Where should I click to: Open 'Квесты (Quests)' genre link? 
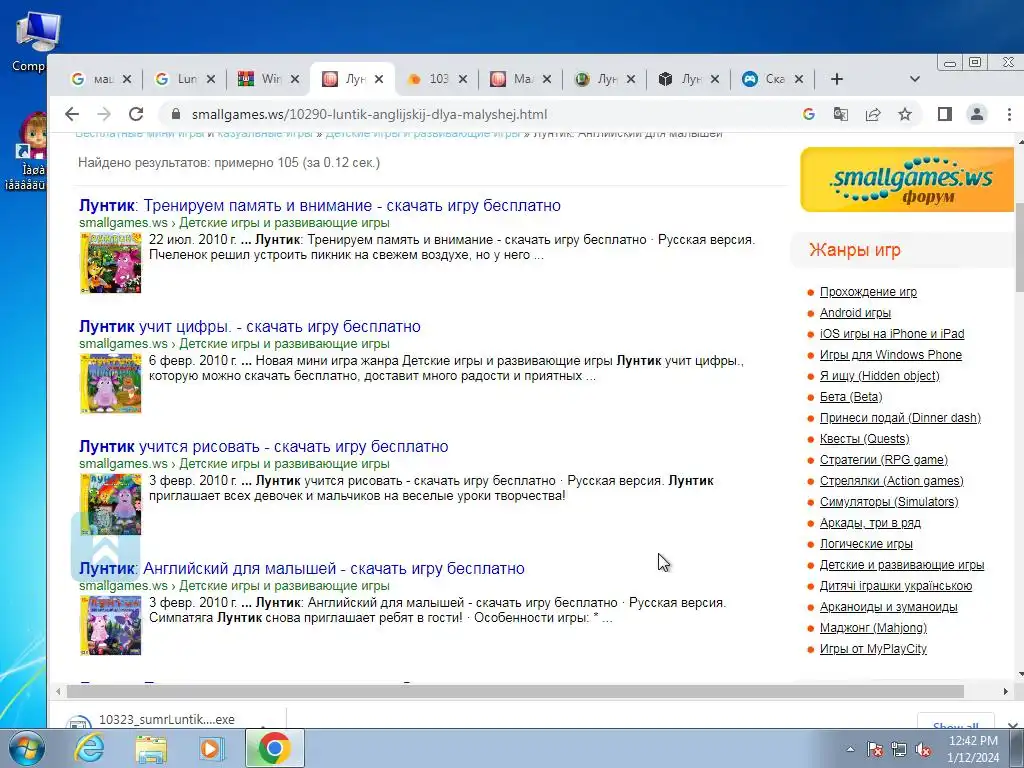tap(864, 439)
